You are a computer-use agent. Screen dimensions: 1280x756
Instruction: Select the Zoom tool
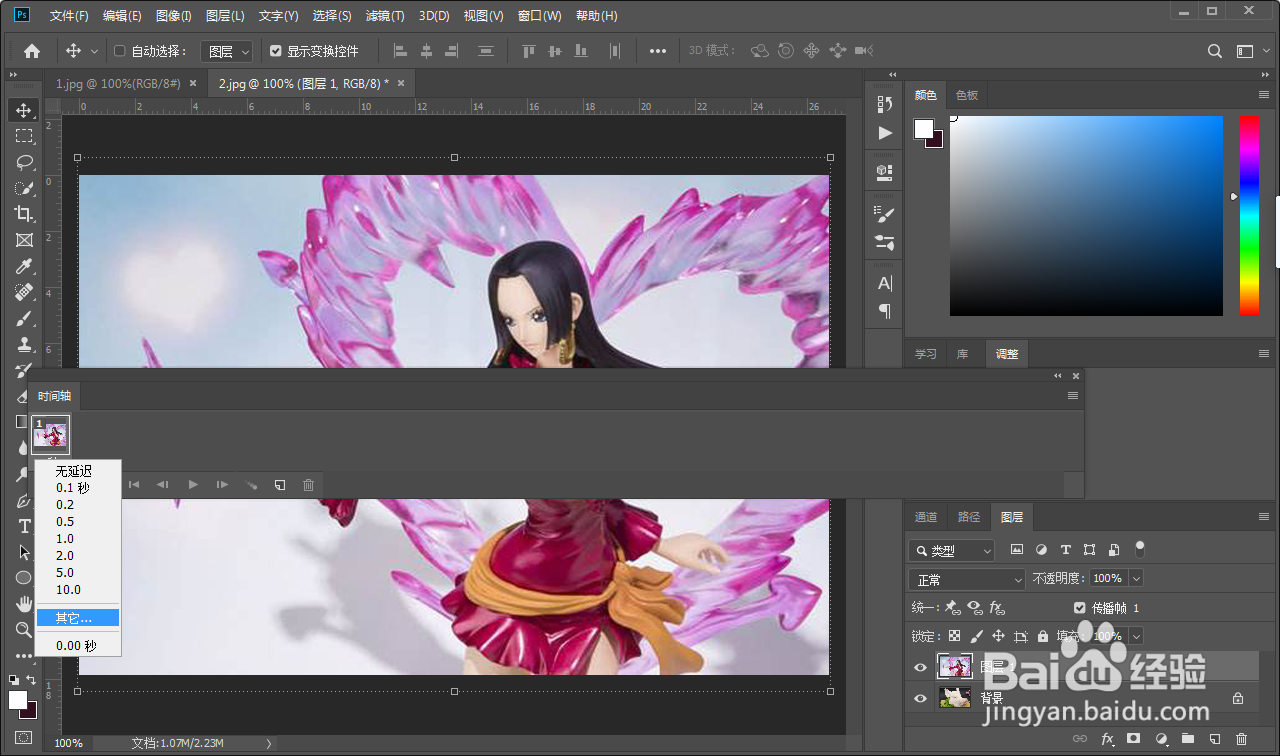(24, 630)
